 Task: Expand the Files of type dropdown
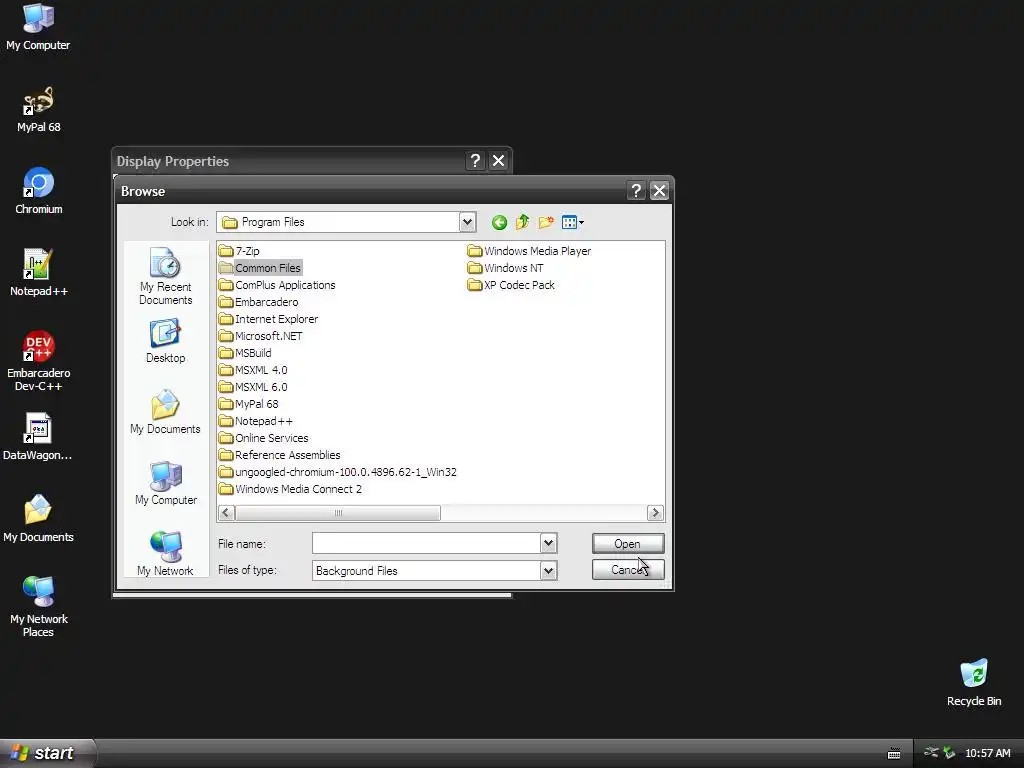click(549, 571)
